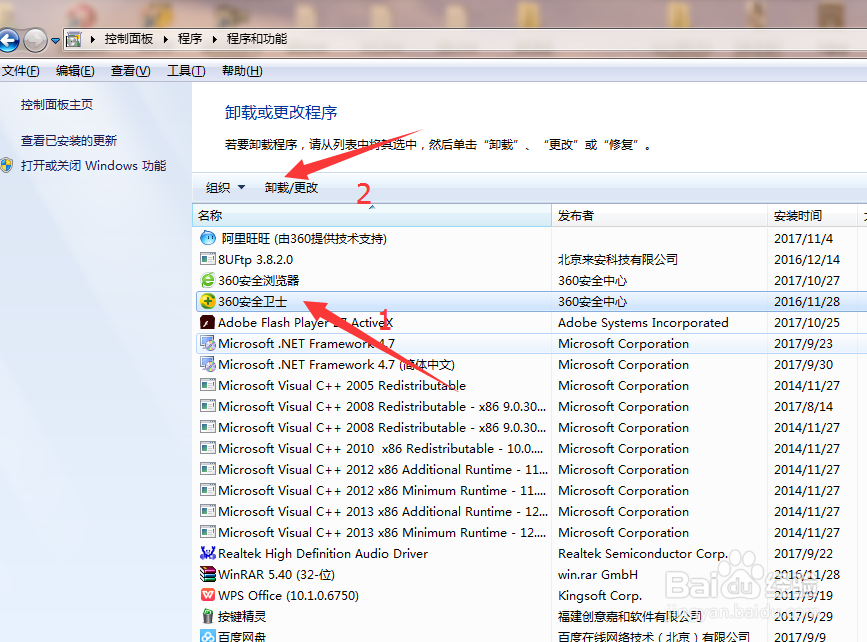This screenshot has height=642, width=867.
Task: Click the 阿里旺旺 program icon
Action: [208, 238]
